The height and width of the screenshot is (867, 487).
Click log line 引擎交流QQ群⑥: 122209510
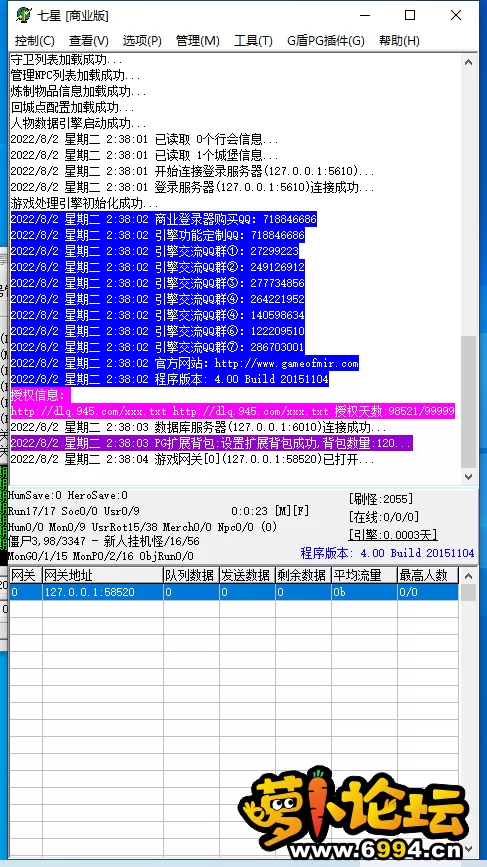pos(158,332)
